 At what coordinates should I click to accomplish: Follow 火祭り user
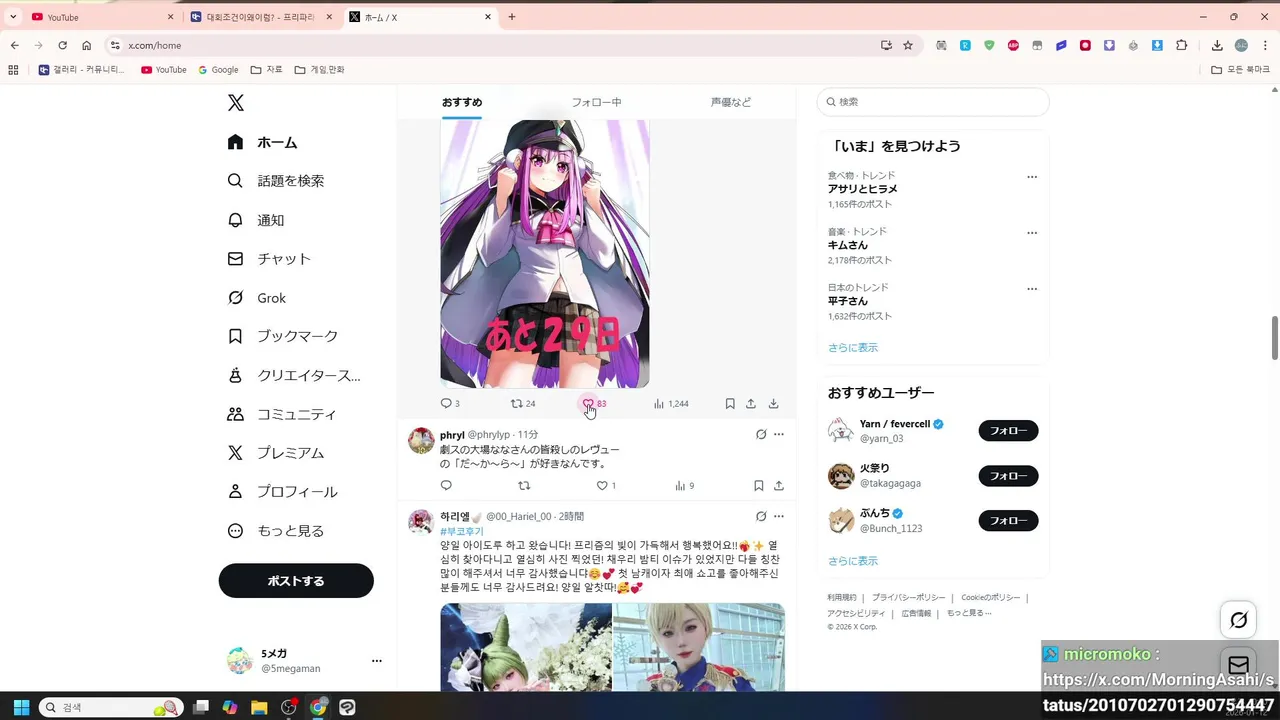1008,476
